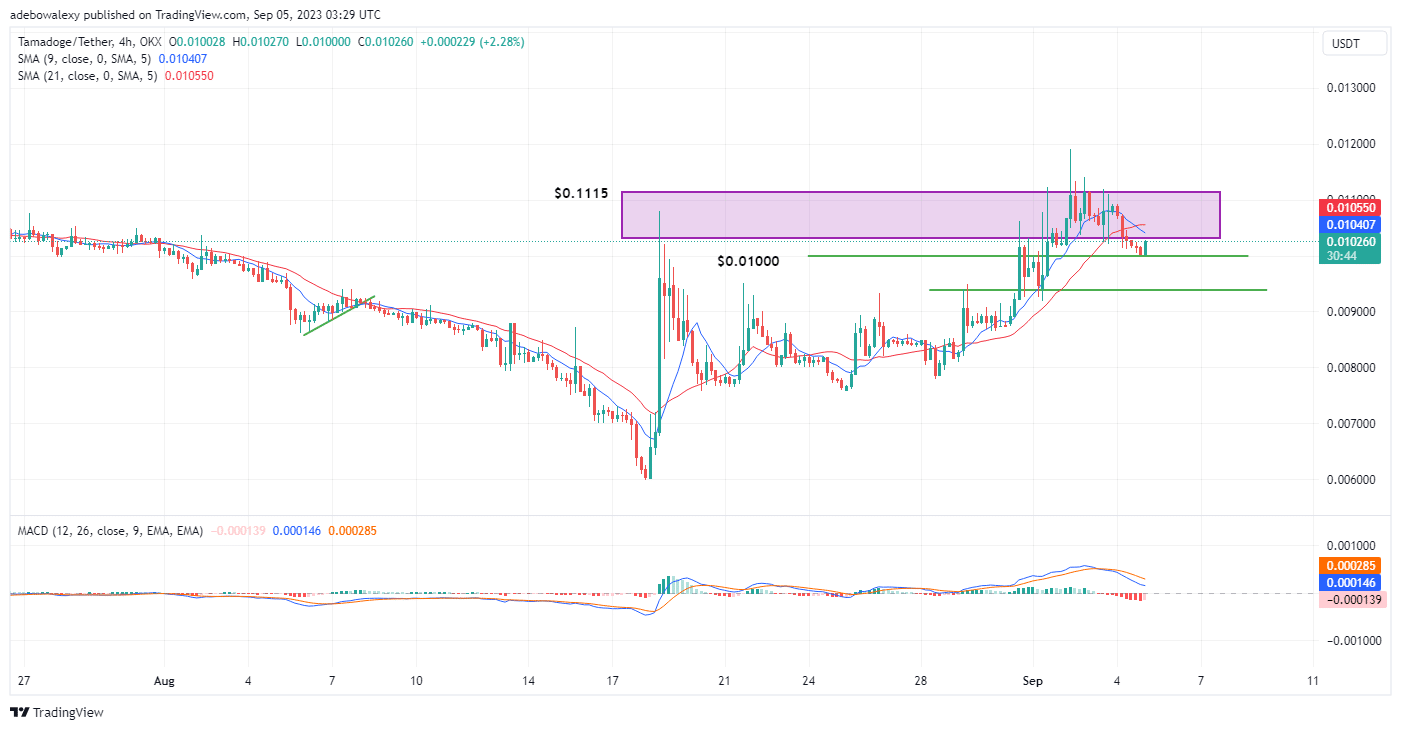Image resolution: width=1401 pixels, height=730 pixels.
Task: Select the $0.1115 resistance annotation text
Action: point(581,193)
